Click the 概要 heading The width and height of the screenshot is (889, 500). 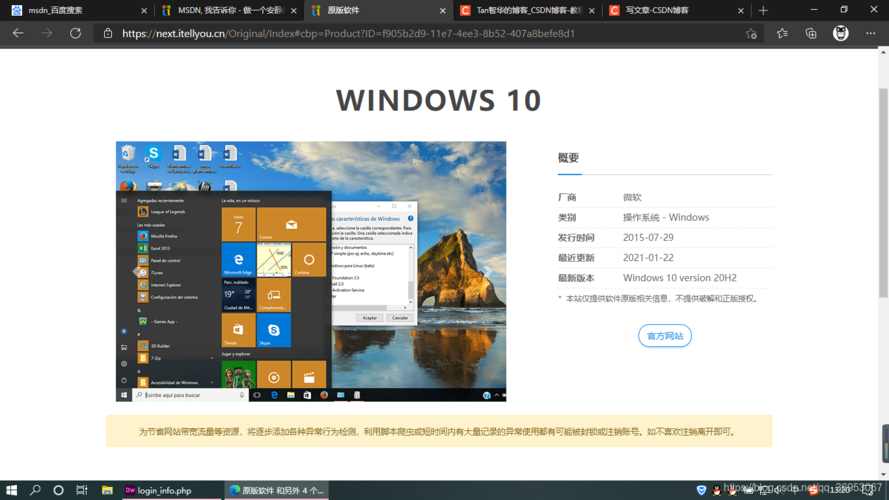click(x=568, y=158)
